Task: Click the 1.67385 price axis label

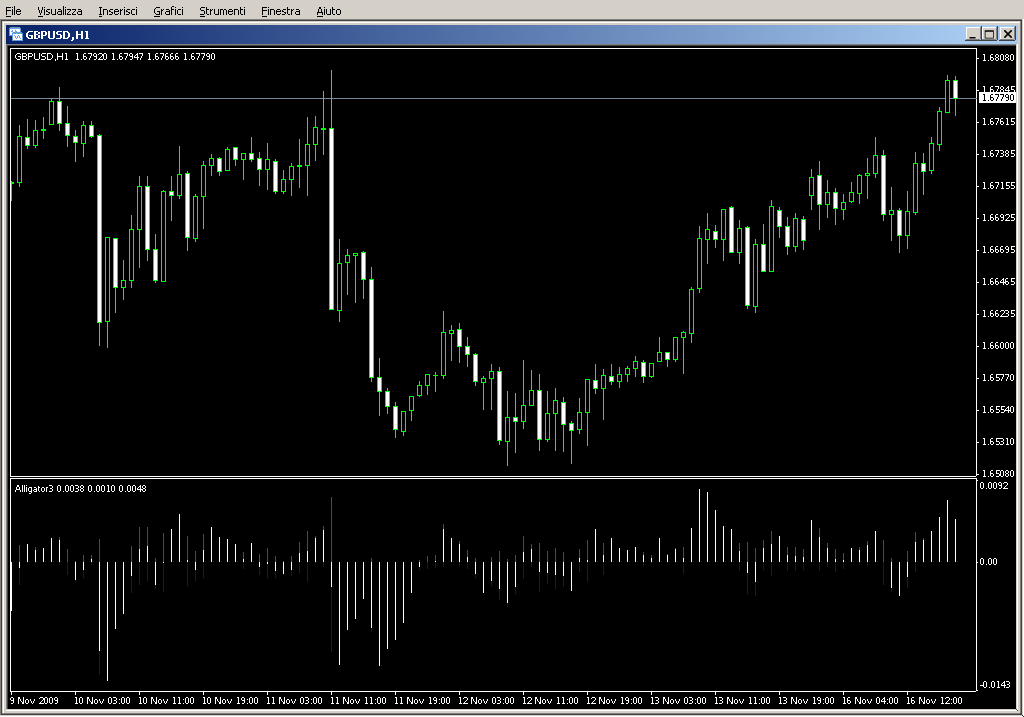Action: (999, 153)
